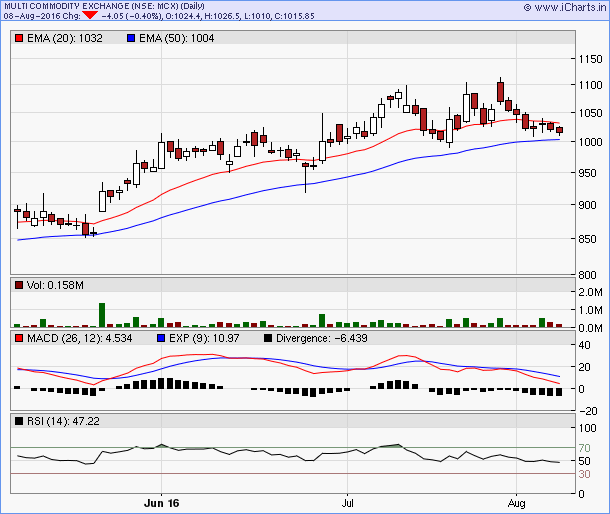
Task: Click the black Divergence legend swatch
Action: (x=268, y=338)
